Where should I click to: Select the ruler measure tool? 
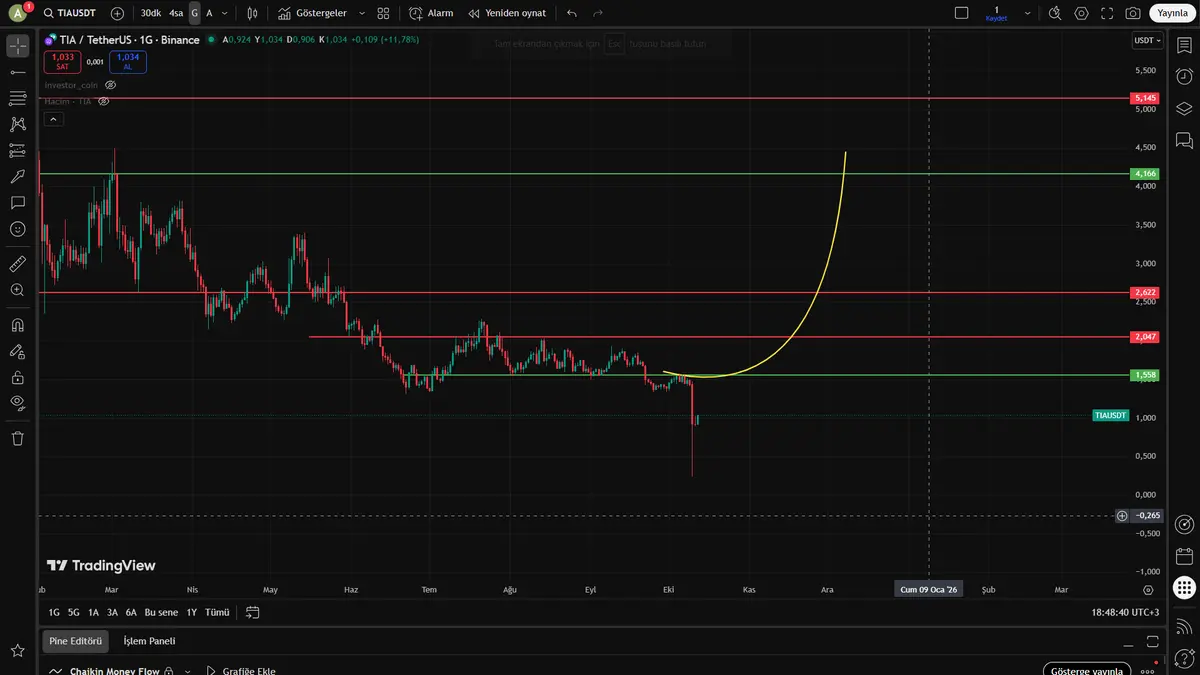17,264
